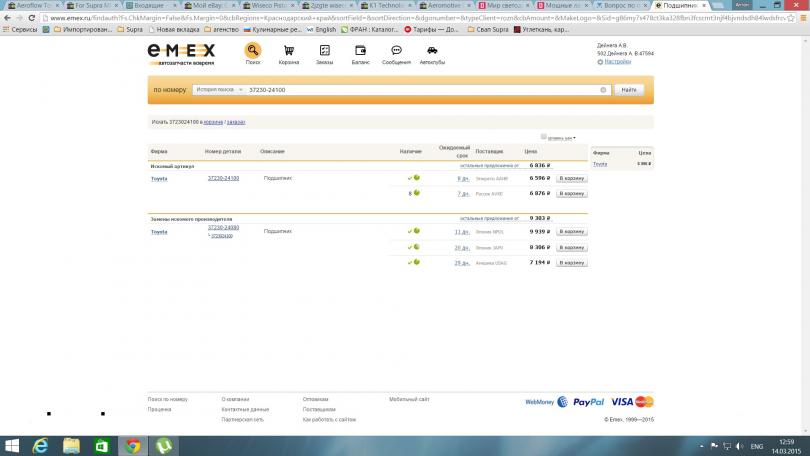The height and width of the screenshot is (456, 810).
Task: Click Toyota link in the right sidebar table
Action: click(600, 164)
